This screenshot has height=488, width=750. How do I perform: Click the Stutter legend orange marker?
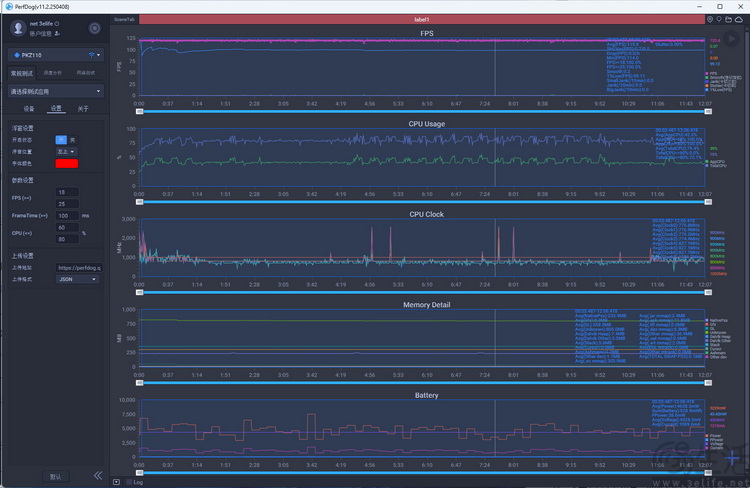706,86
